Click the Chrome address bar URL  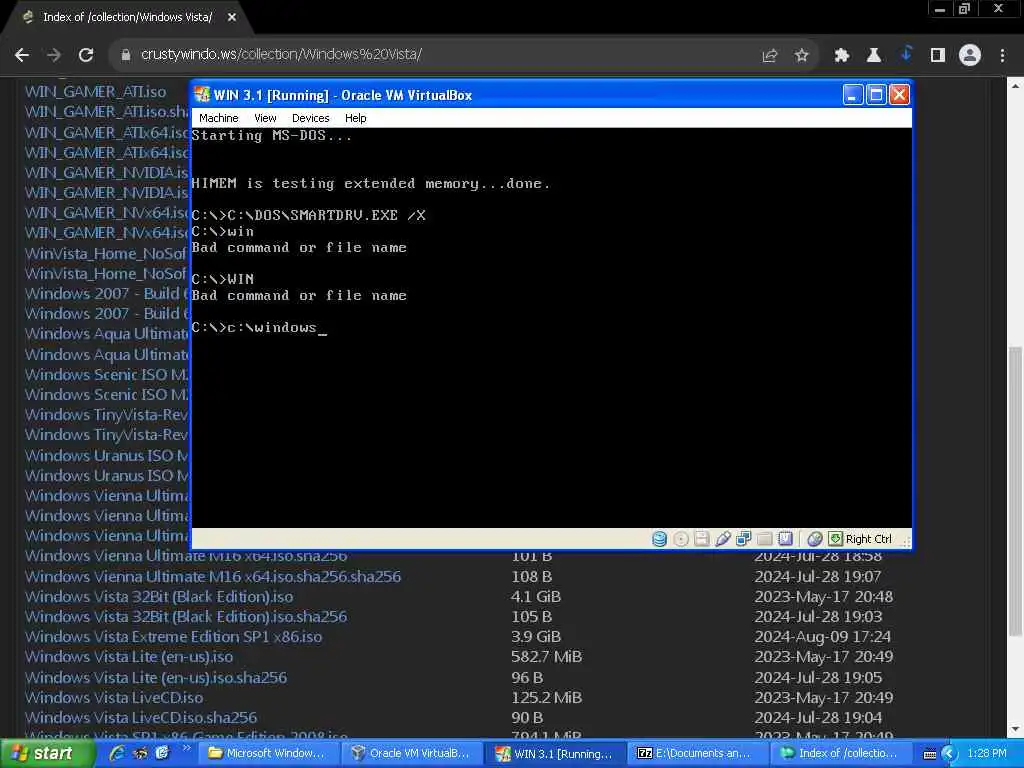281,55
